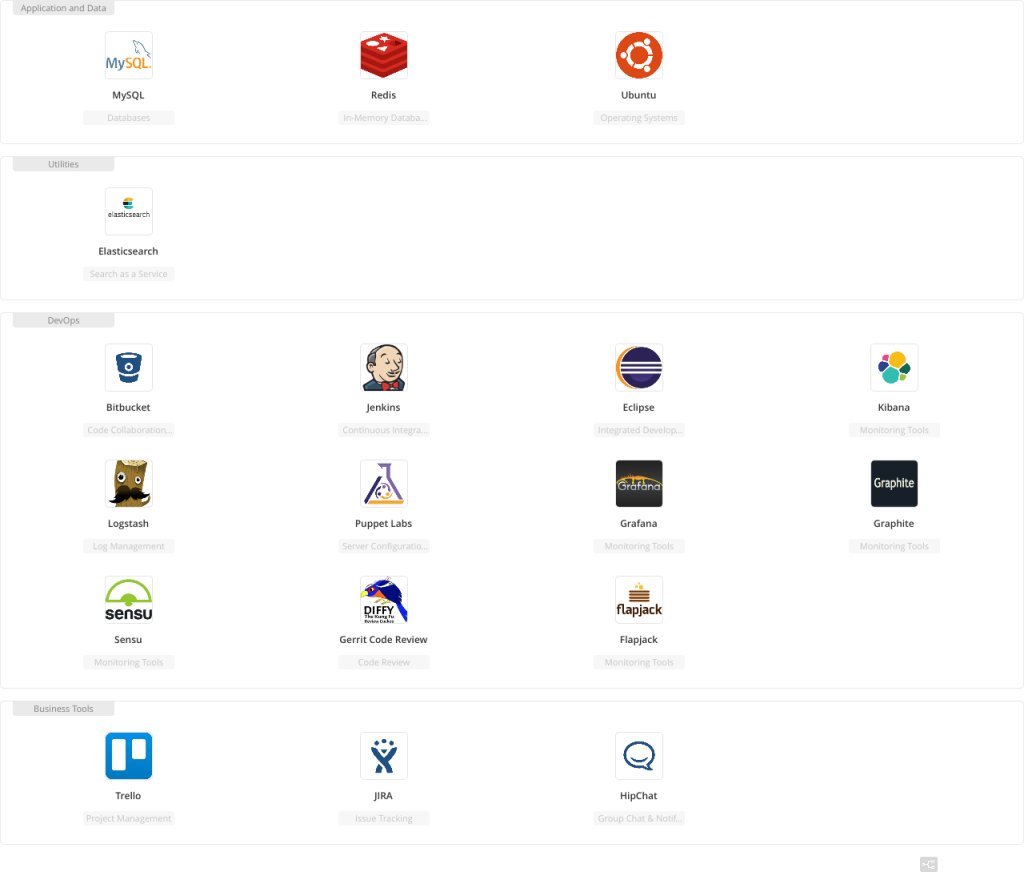Image resolution: width=1024 pixels, height=872 pixels.
Task: Open the Kibana icon
Action: coord(893,367)
